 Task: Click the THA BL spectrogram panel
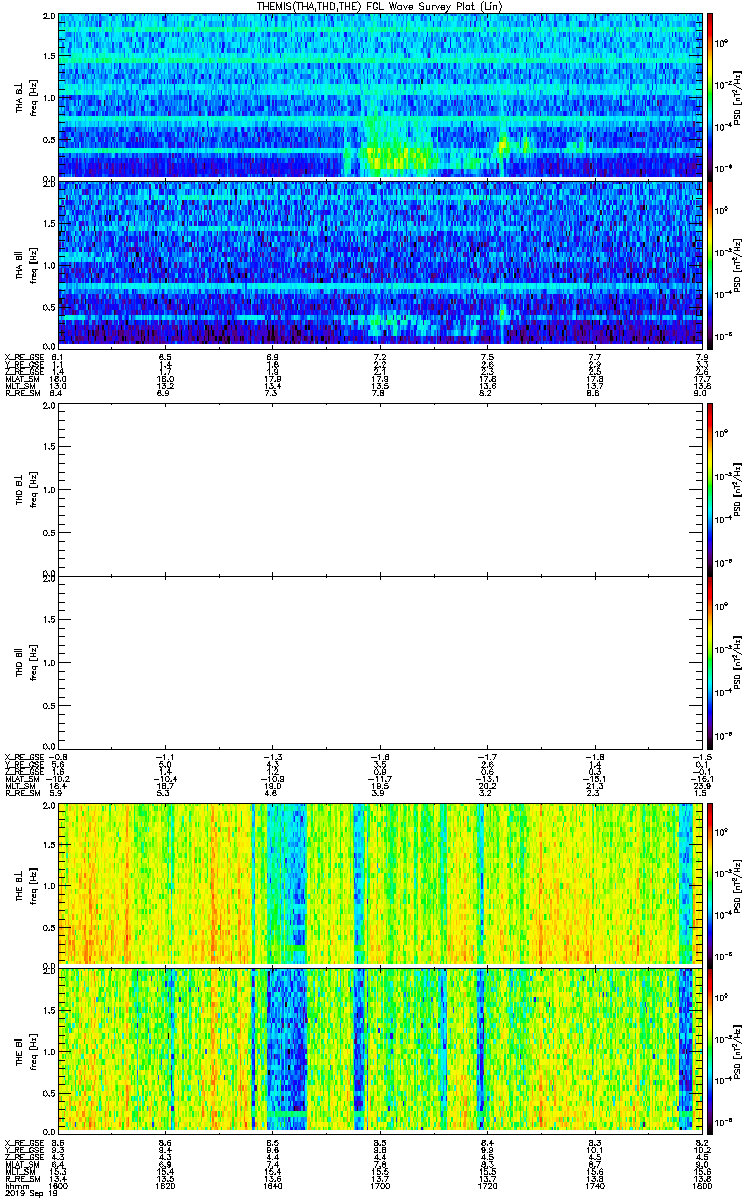(380, 96)
